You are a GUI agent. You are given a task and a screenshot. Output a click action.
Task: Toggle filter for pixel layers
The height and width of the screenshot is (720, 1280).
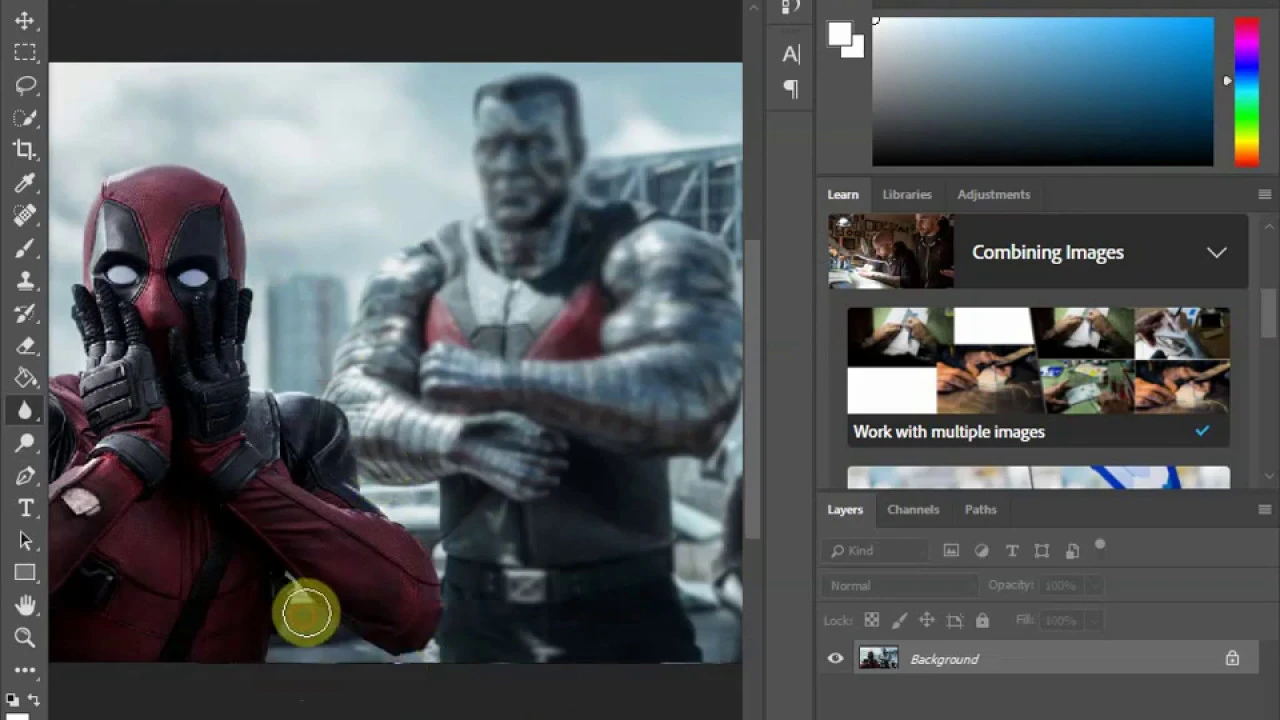click(x=951, y=551)
